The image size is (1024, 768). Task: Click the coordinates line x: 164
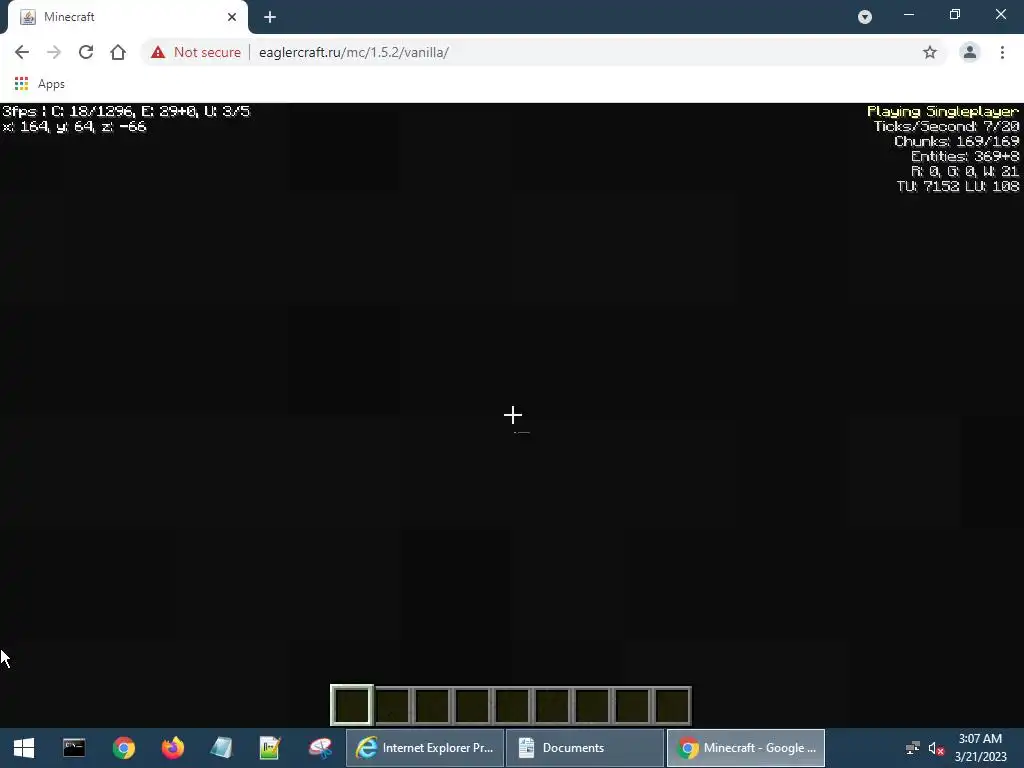pos(74,127)
